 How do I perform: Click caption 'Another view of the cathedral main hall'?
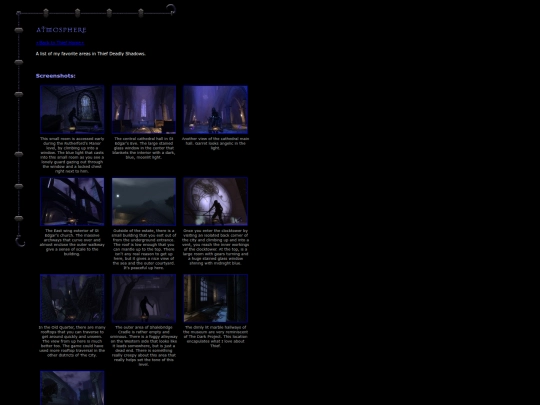(215, 143)
